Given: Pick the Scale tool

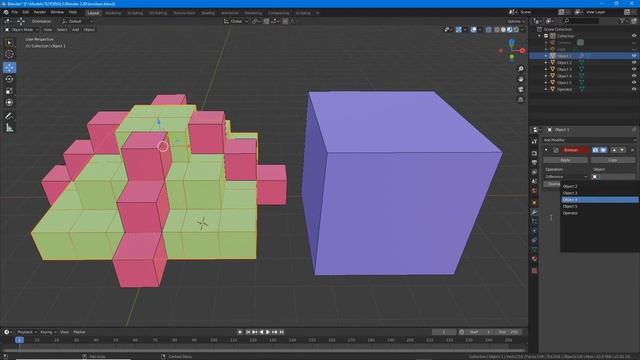Looking at the screenshot, I should coord(9,91).
